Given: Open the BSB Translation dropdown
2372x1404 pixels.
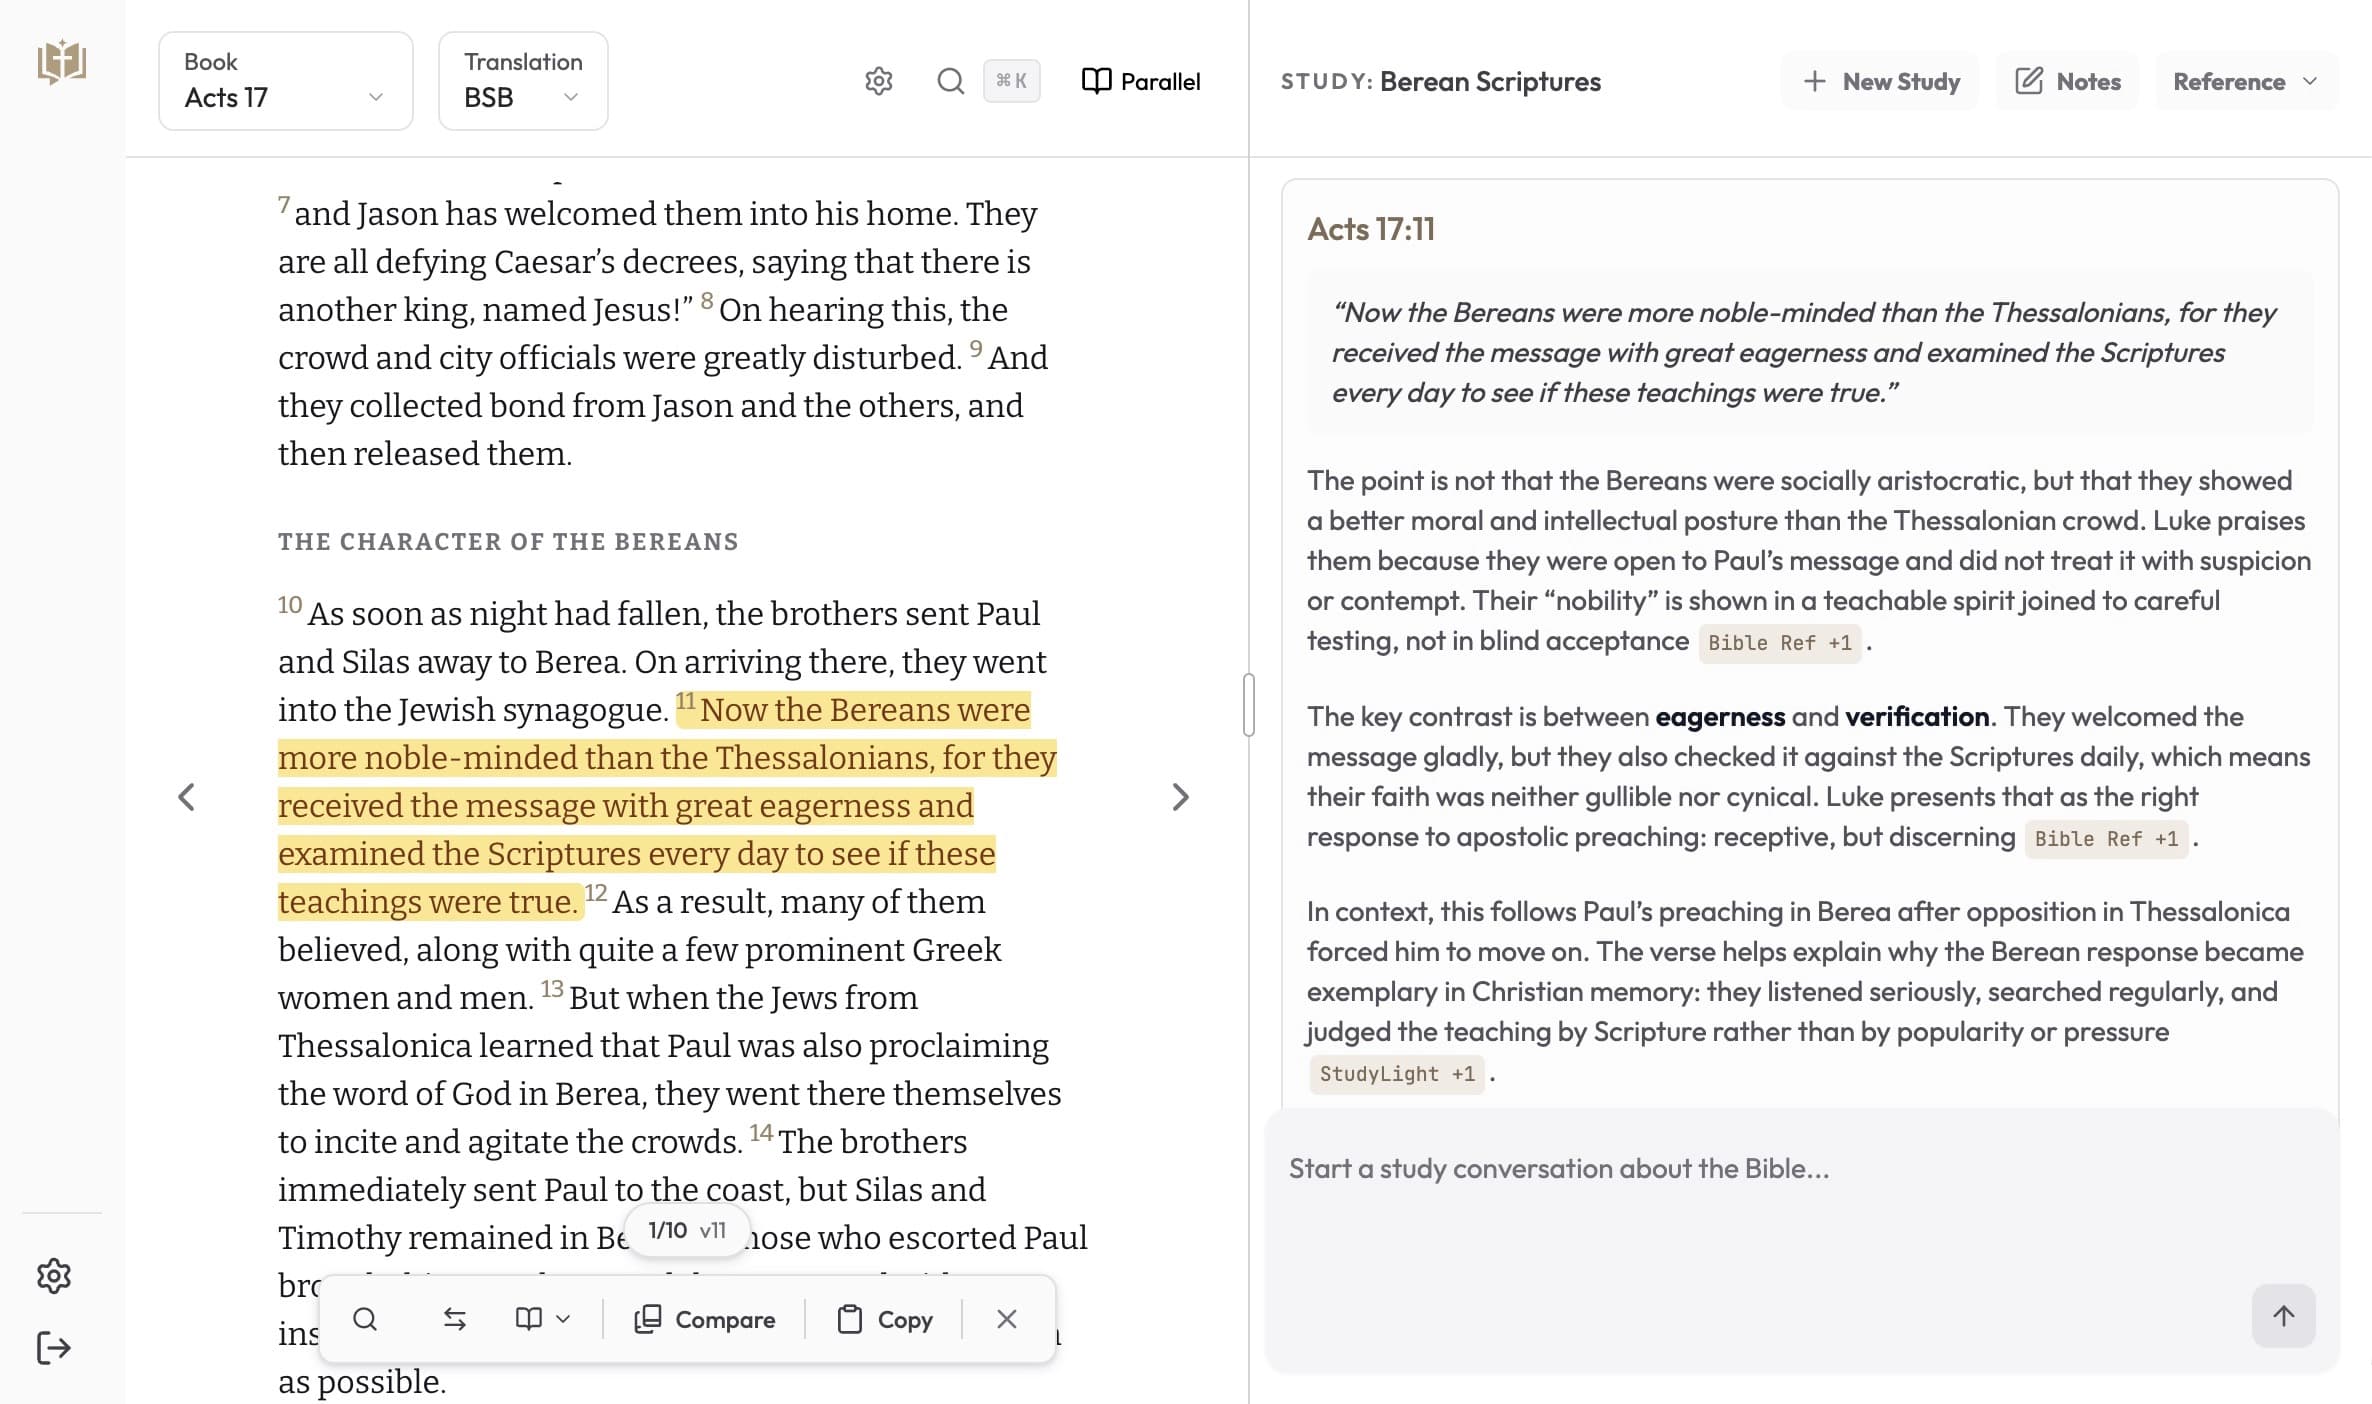Looking at the screenshot, I should point(522,81).
